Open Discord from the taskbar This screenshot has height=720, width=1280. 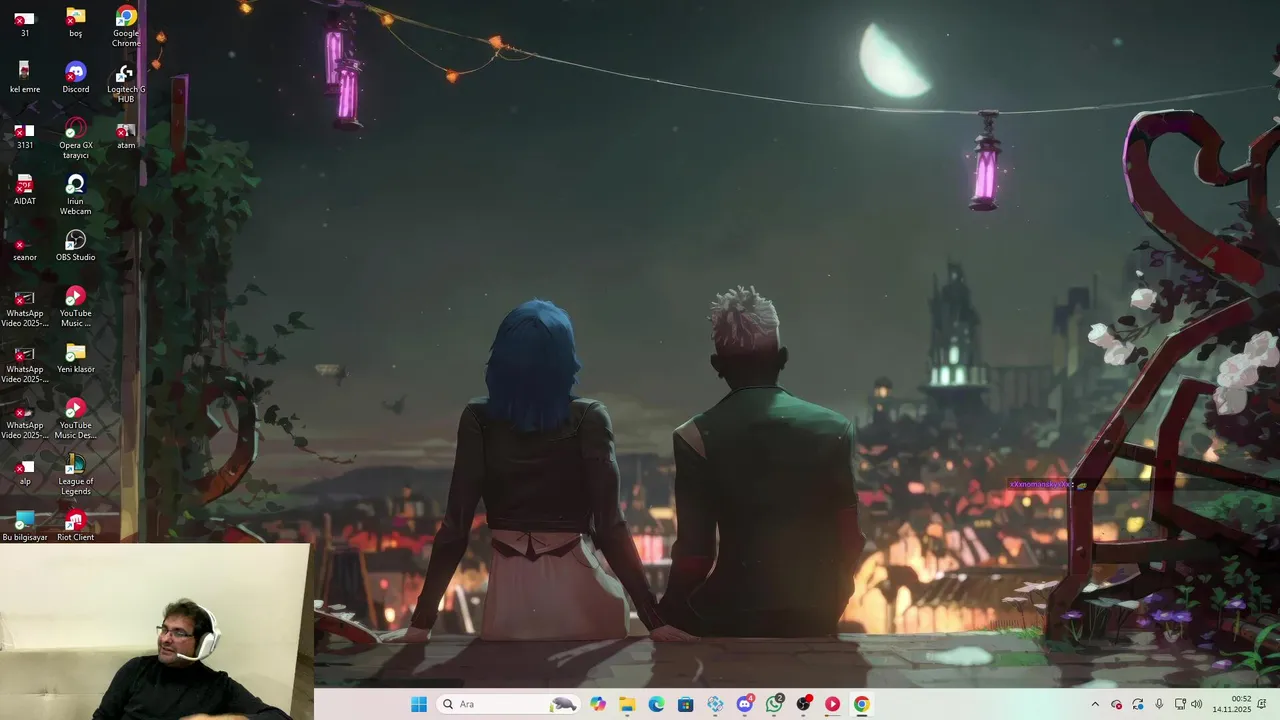point(745,704)
